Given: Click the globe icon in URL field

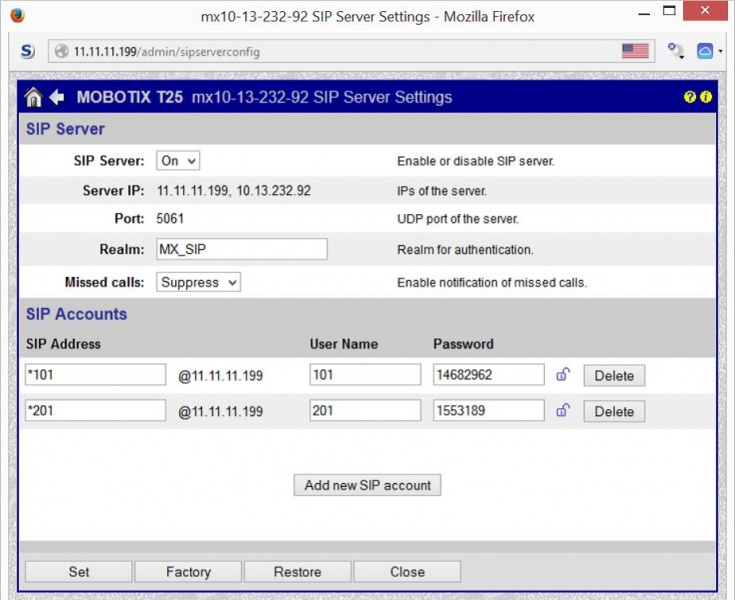Looking at the screenshot, I should pos(61,51).
